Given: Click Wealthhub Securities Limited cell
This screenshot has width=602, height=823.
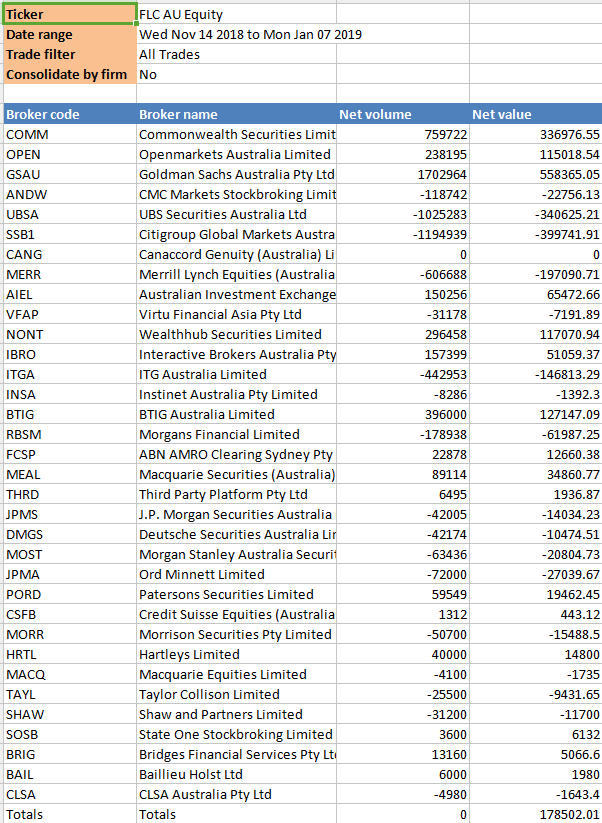Looking at the screenshot, I should (x=236, y=334).
